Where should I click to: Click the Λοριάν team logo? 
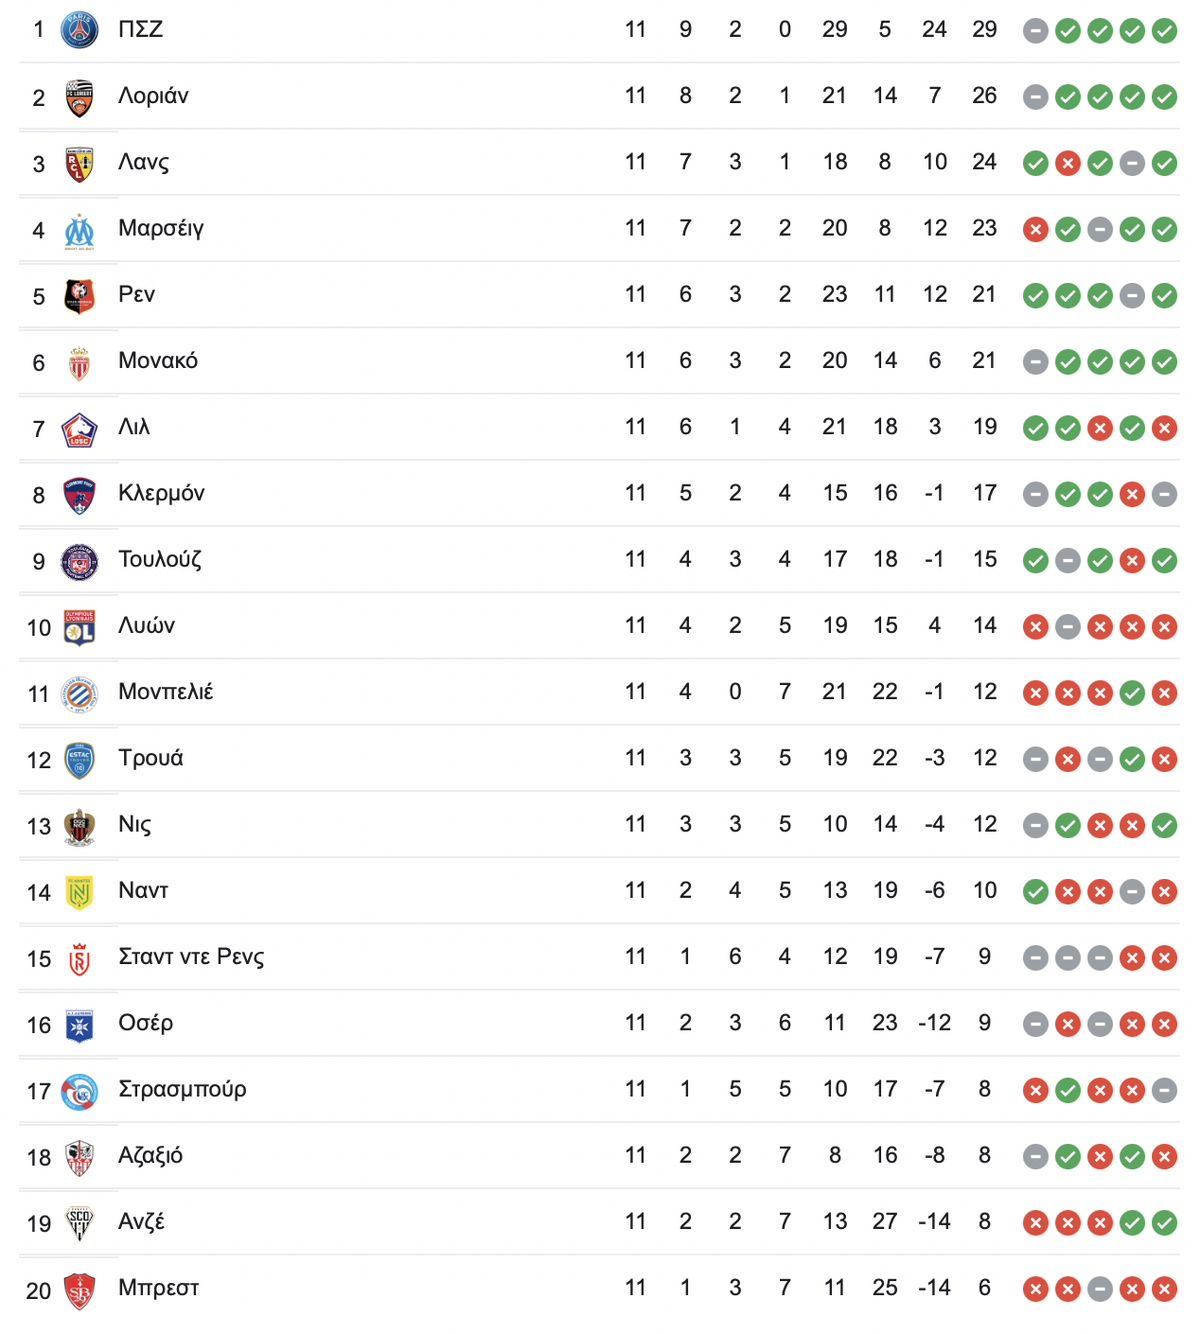79,97
